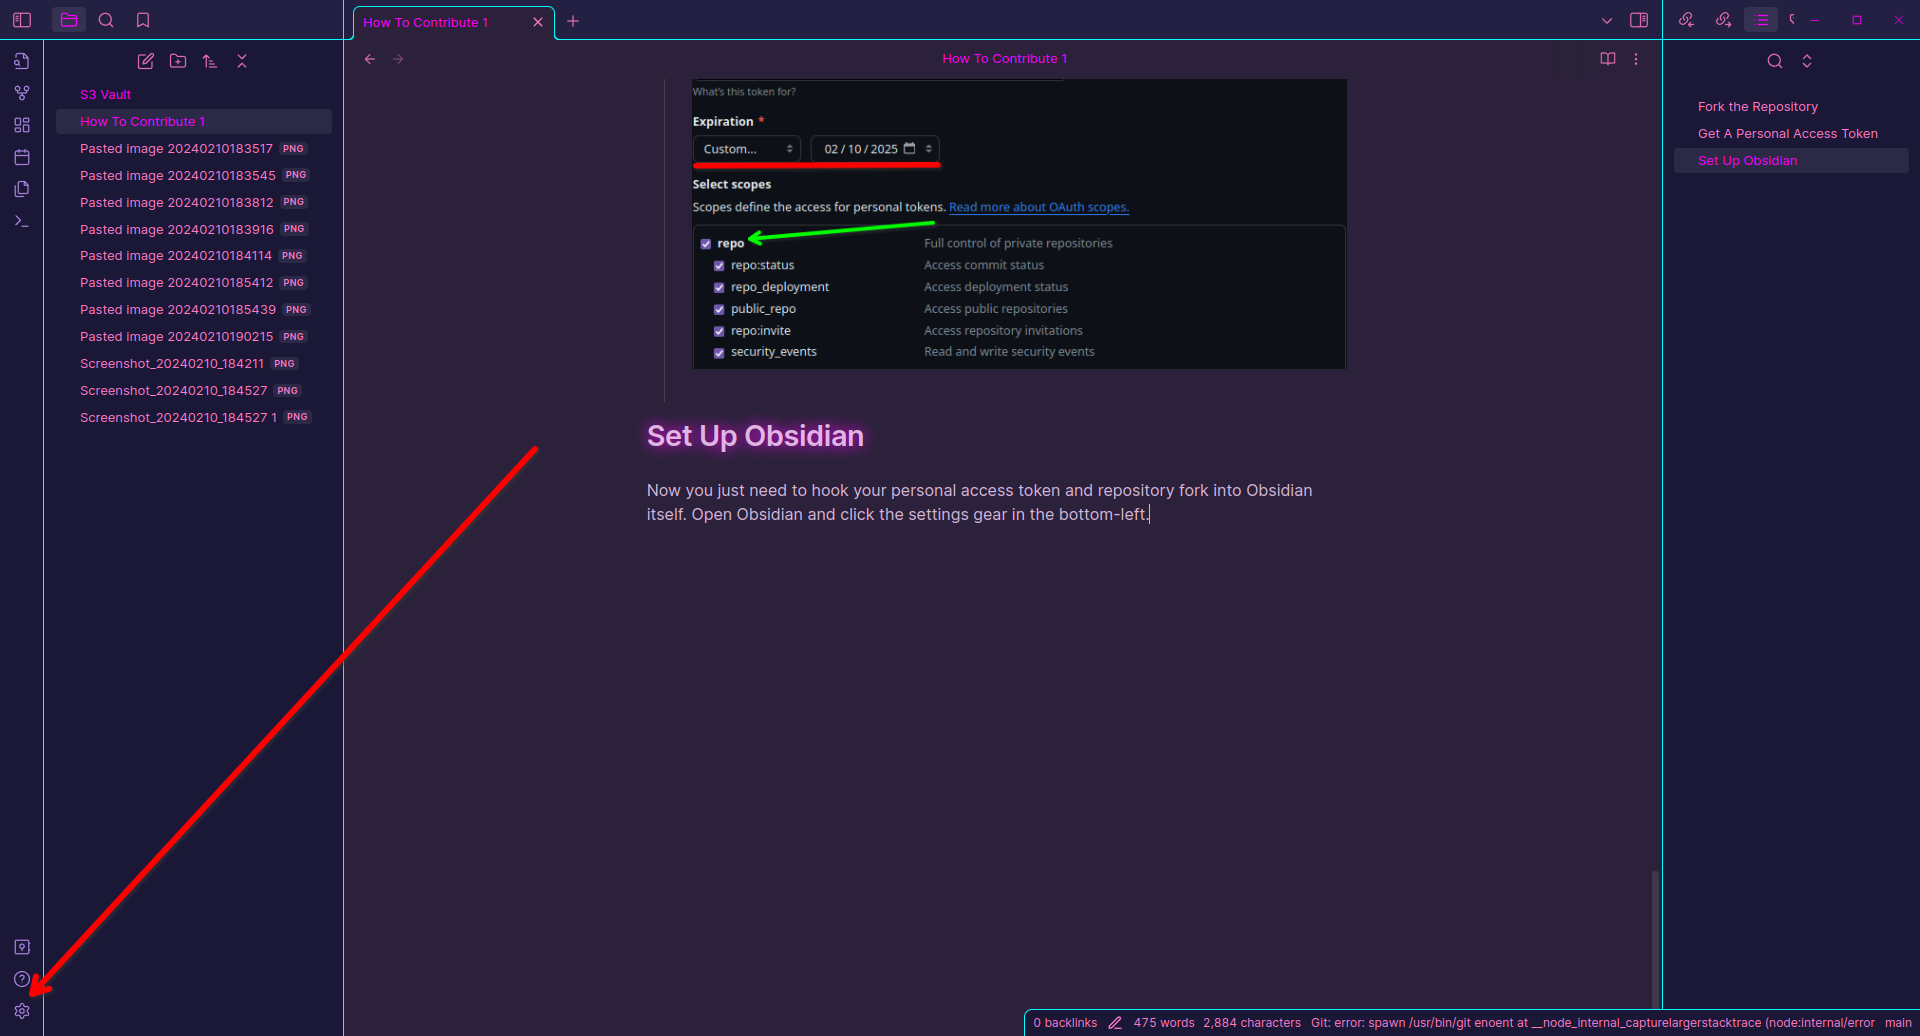This screenshot has width=1920, height=1036.
Task: Open Pasted image 20240210183517 file
Action: point(193,149)
